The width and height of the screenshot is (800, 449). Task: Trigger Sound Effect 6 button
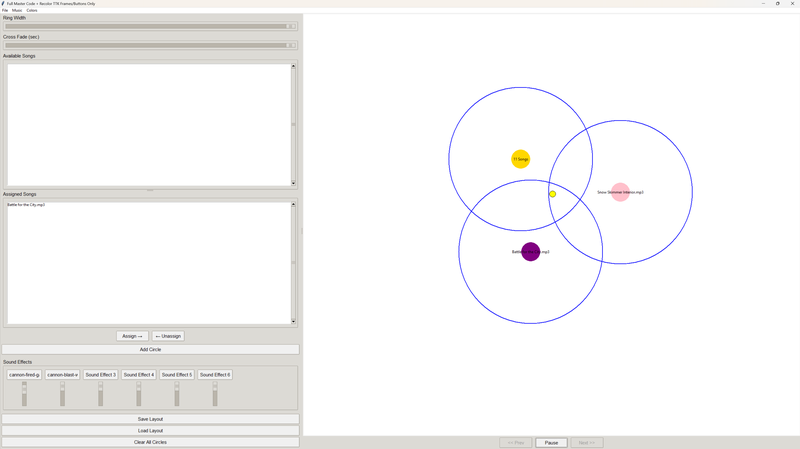215,375
